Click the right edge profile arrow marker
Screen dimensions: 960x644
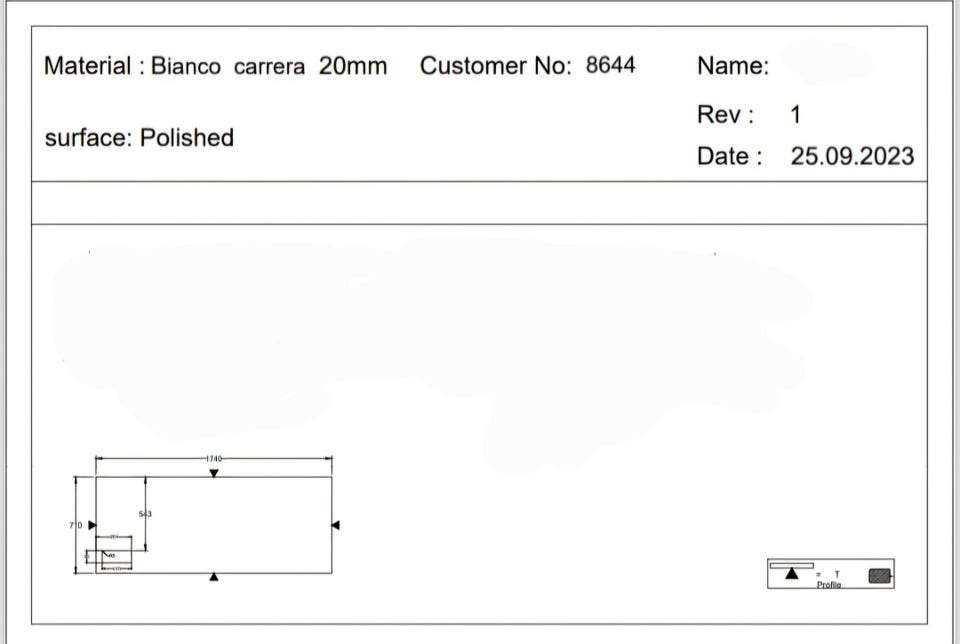(336, 525)
